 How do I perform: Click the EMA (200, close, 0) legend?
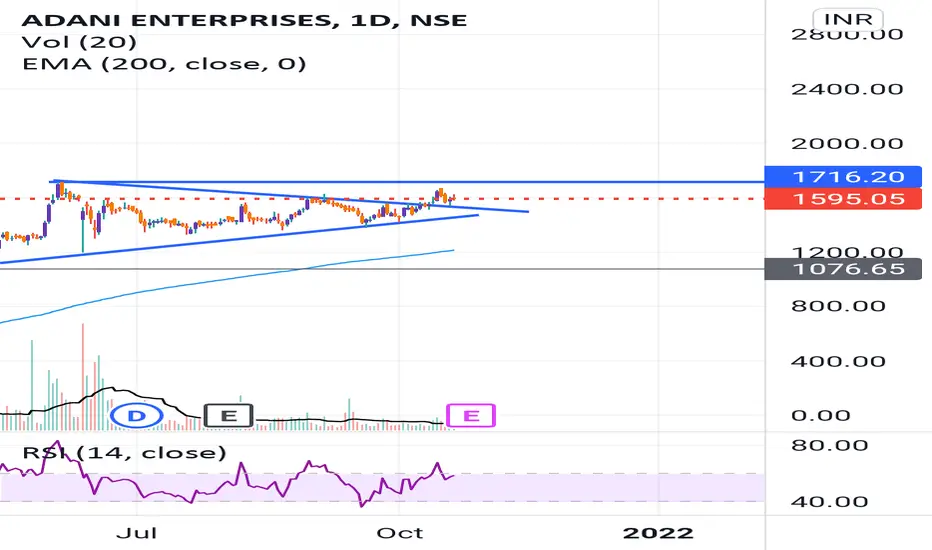tap(164, 64)
